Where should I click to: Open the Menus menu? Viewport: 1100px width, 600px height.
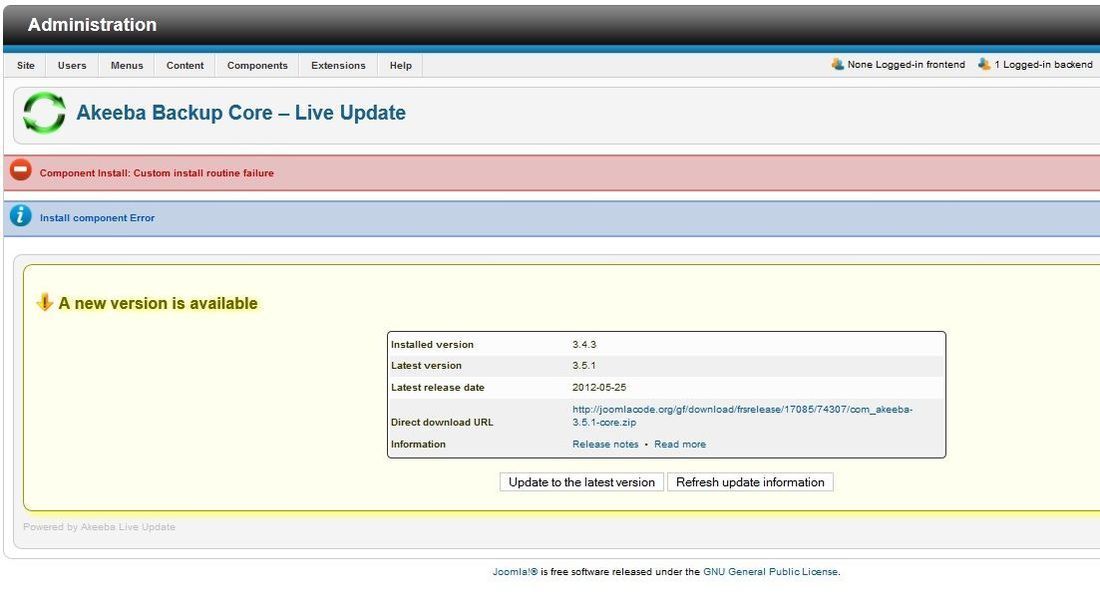pyautogui.click(x=127, y=65)
